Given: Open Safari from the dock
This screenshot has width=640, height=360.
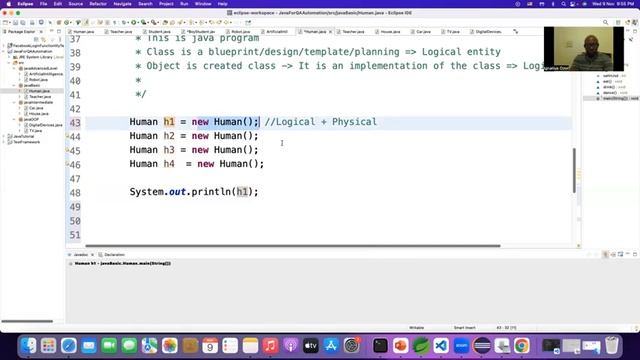Looking at the screenshot, I should click(x=69, y=346).
